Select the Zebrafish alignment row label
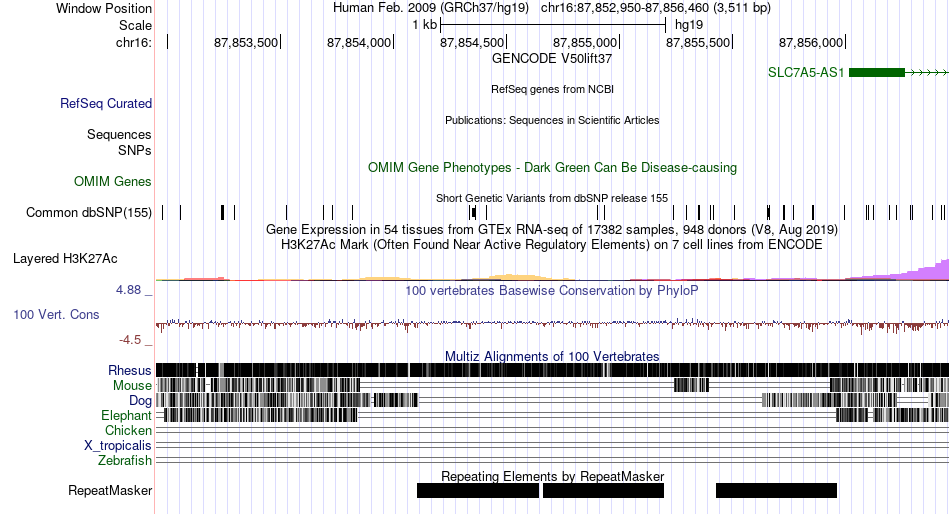 tap(125, 461)
